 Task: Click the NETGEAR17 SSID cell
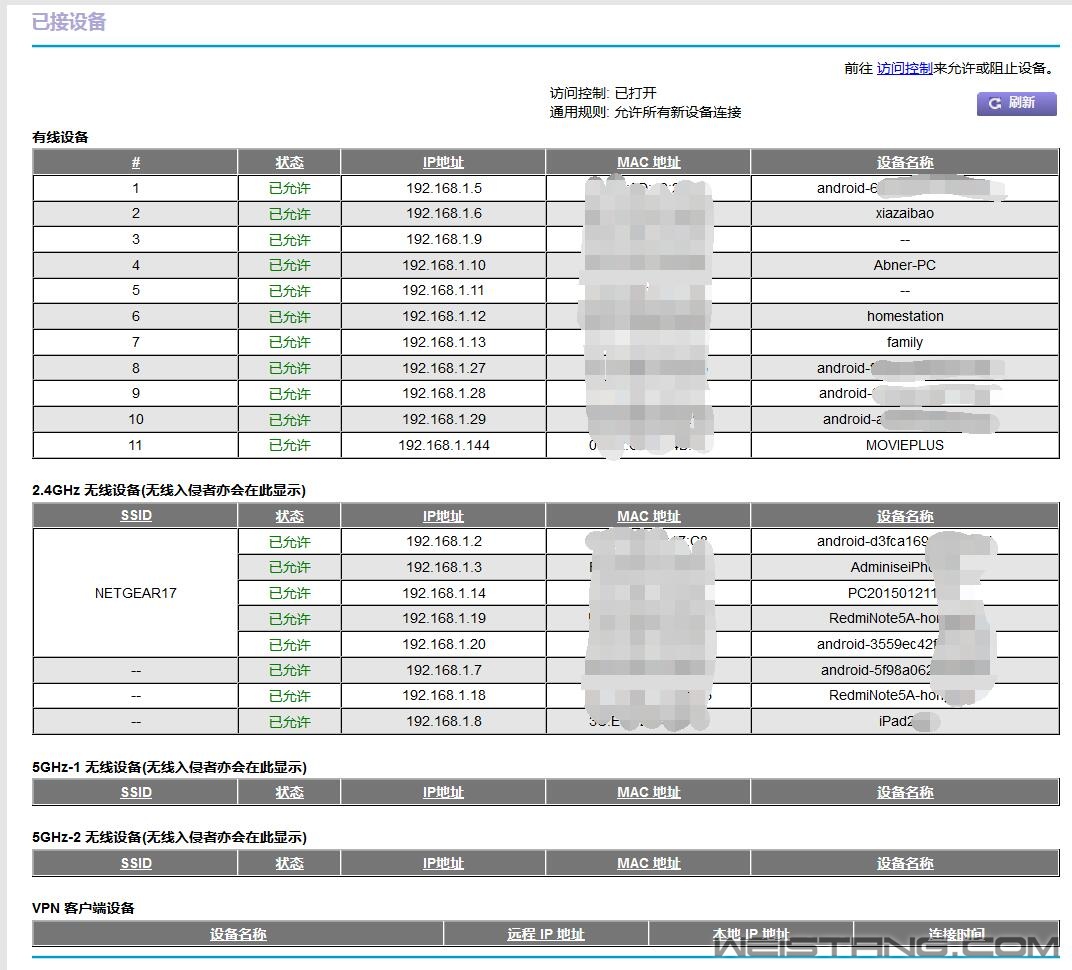pyautogui.click(x=136, y=593)
